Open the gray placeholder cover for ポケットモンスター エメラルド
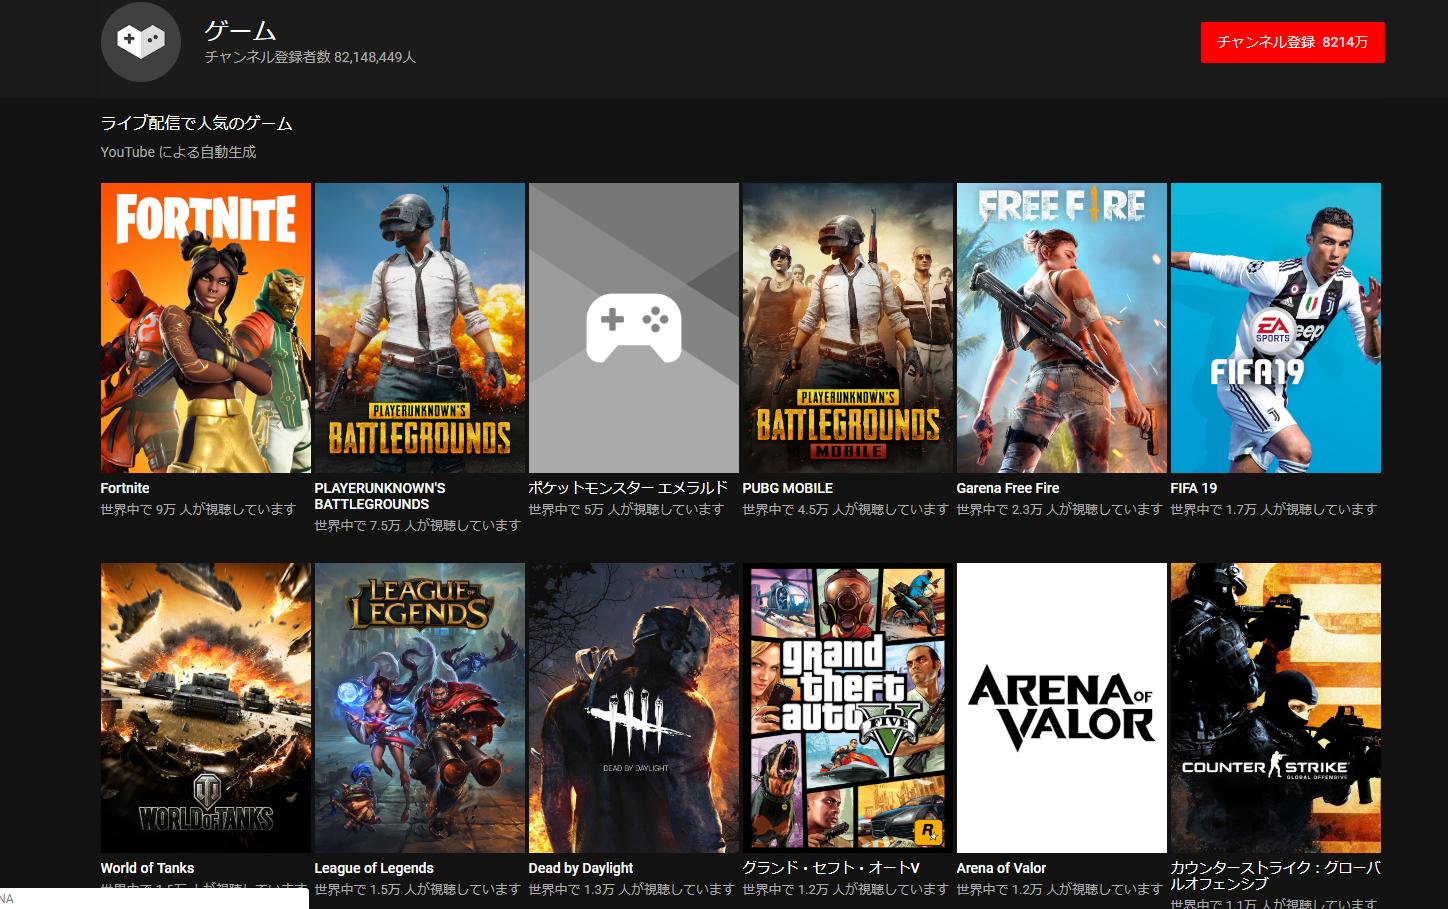 (x=634, y=328)
